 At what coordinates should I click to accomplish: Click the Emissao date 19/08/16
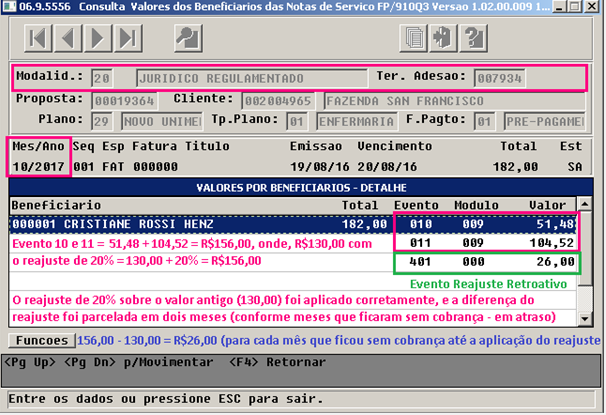pos(320,167)
